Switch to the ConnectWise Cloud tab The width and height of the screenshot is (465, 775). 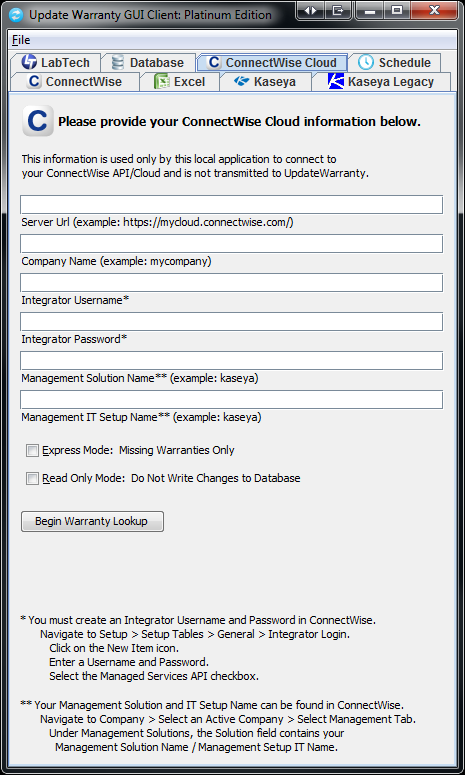[x=272, y=63]
